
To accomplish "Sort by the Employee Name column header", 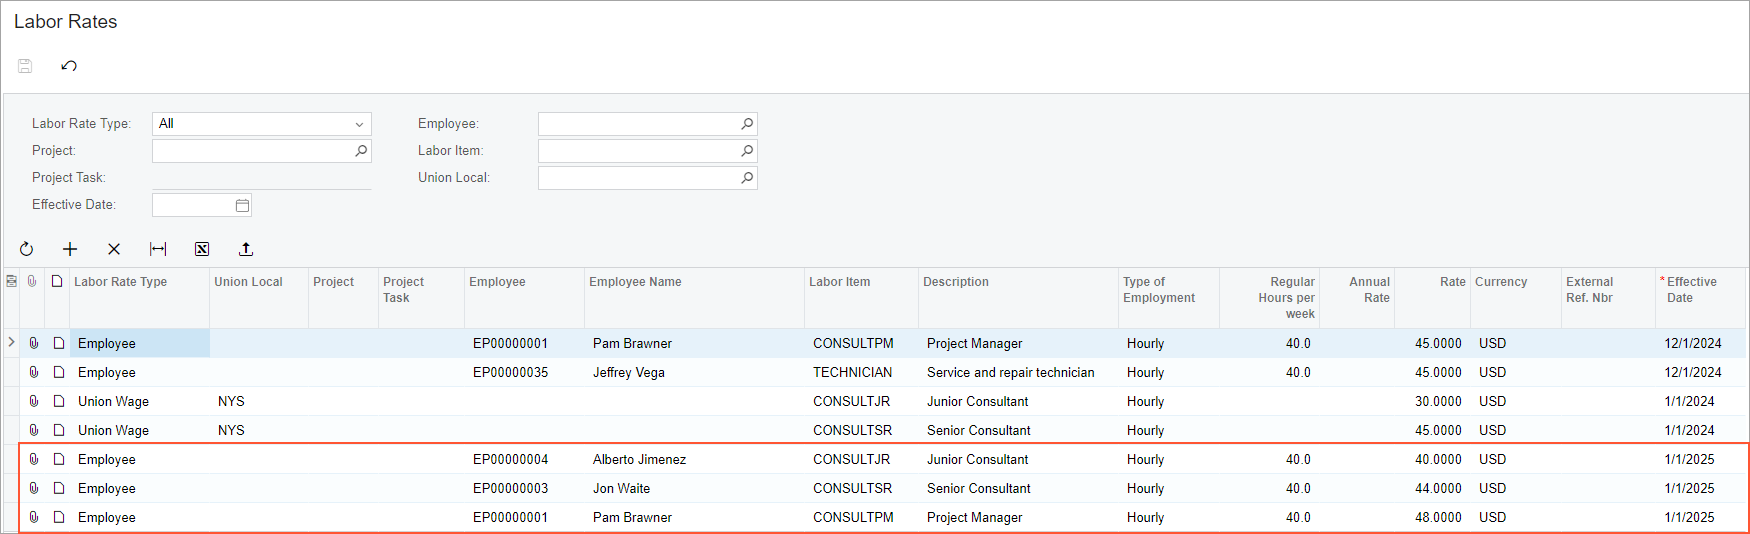I will [635, 282].
